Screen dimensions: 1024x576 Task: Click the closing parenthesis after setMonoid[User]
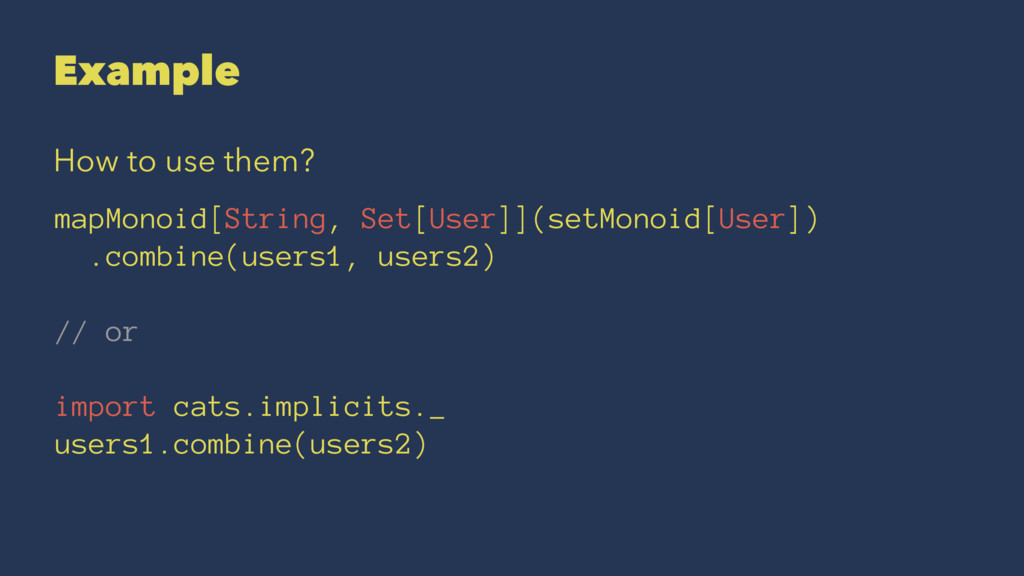(x=812, y=219)
